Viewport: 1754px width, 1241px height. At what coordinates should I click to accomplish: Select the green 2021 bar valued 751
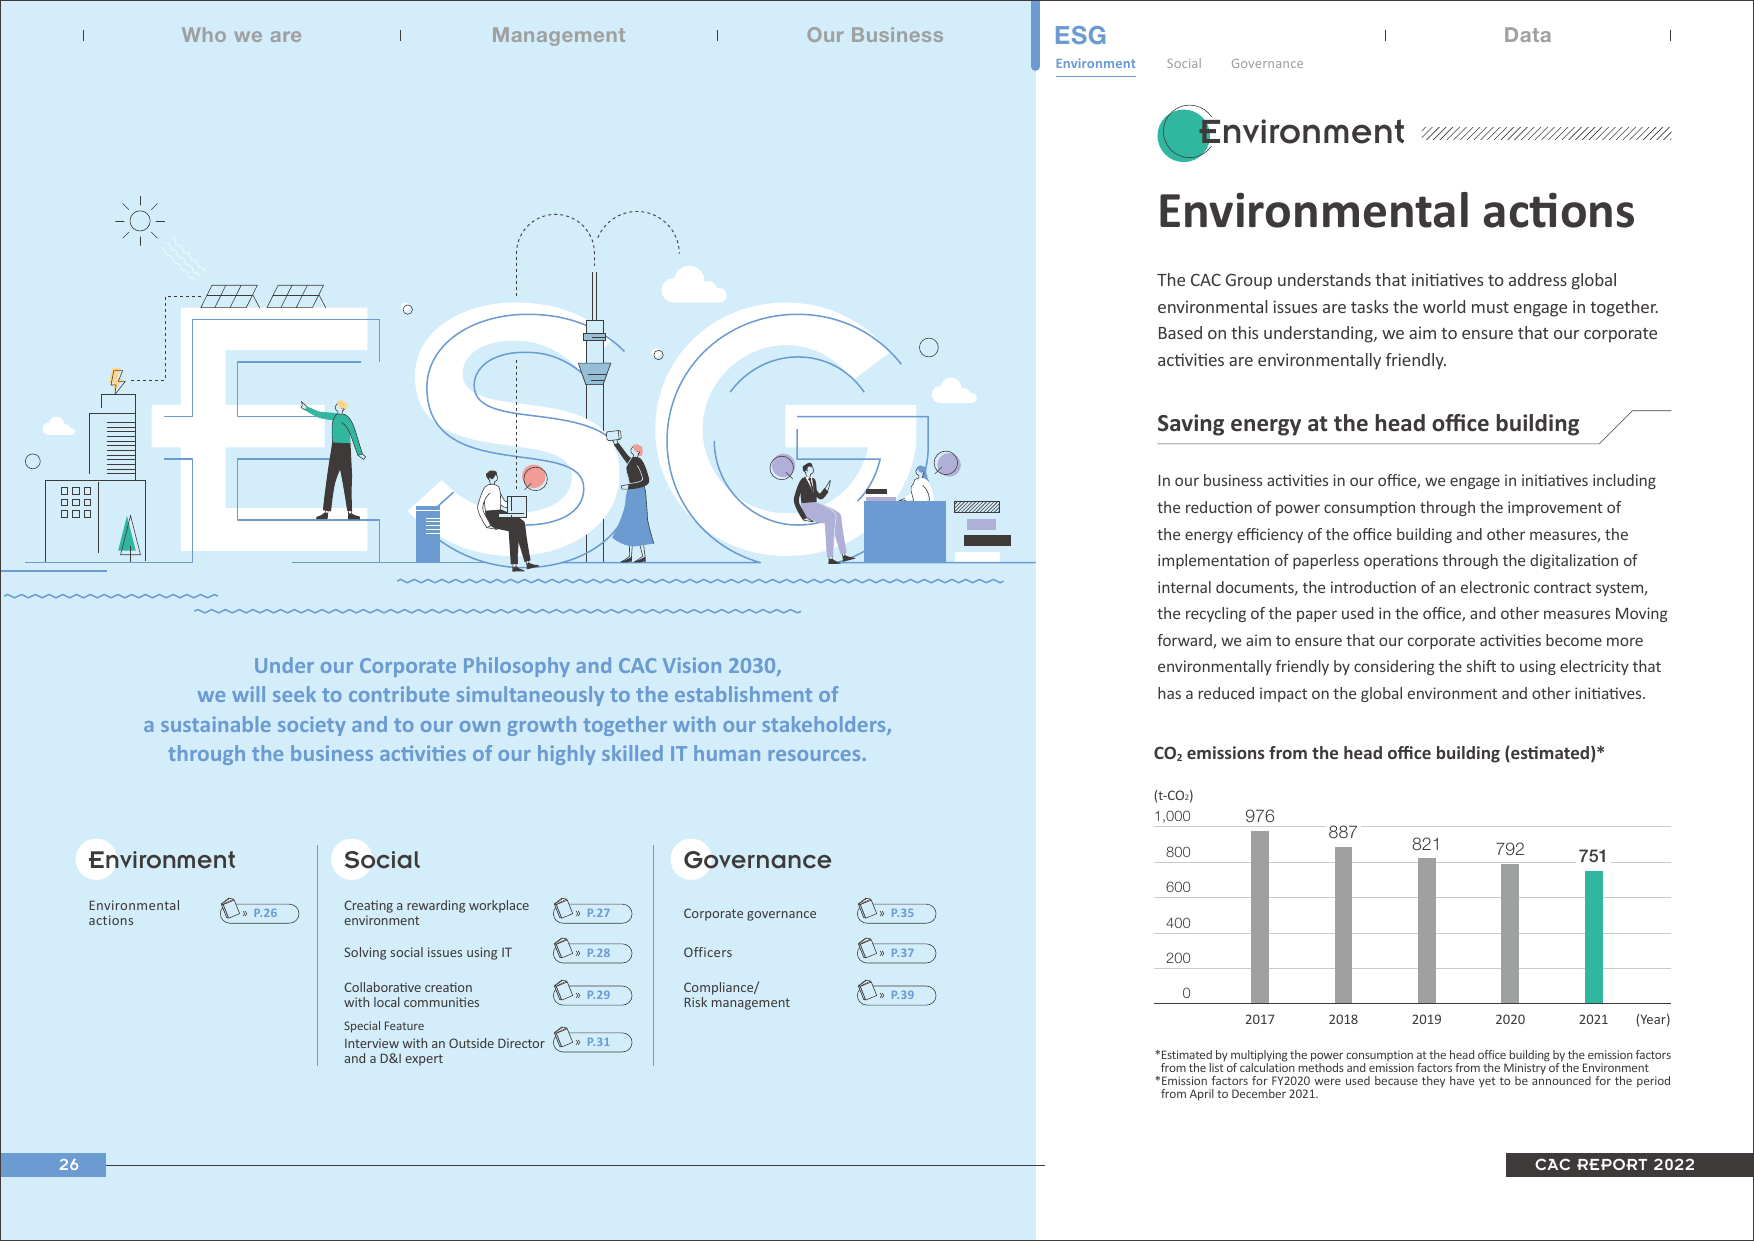pyautogui.click(x=1593, y=937)
